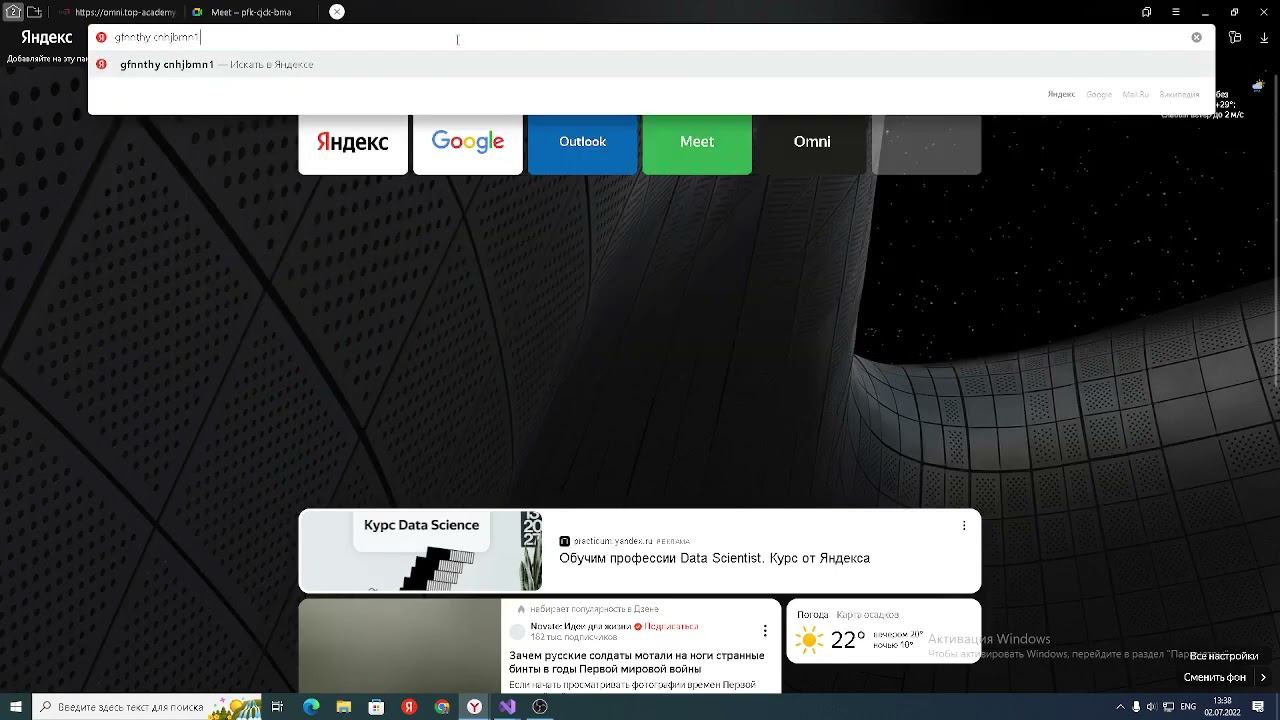Open the Яндекс tile

(x=353, y=142)
